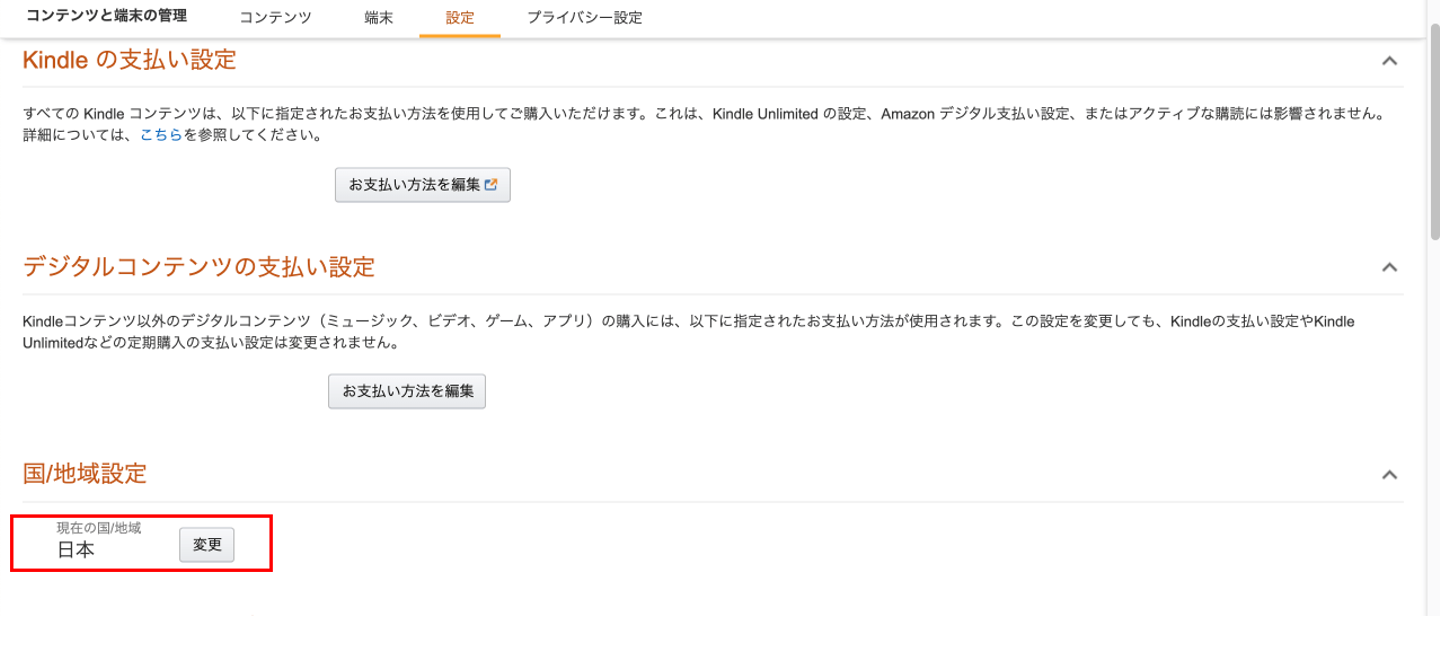
Task: Click external-link icon on Kindle payment button
Action: point(491,185)
